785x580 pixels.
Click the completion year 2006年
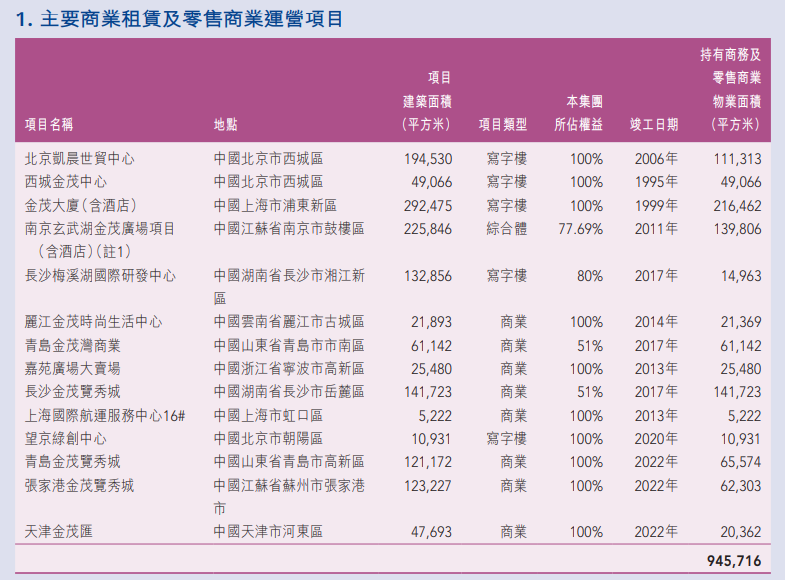click(656, 159)
